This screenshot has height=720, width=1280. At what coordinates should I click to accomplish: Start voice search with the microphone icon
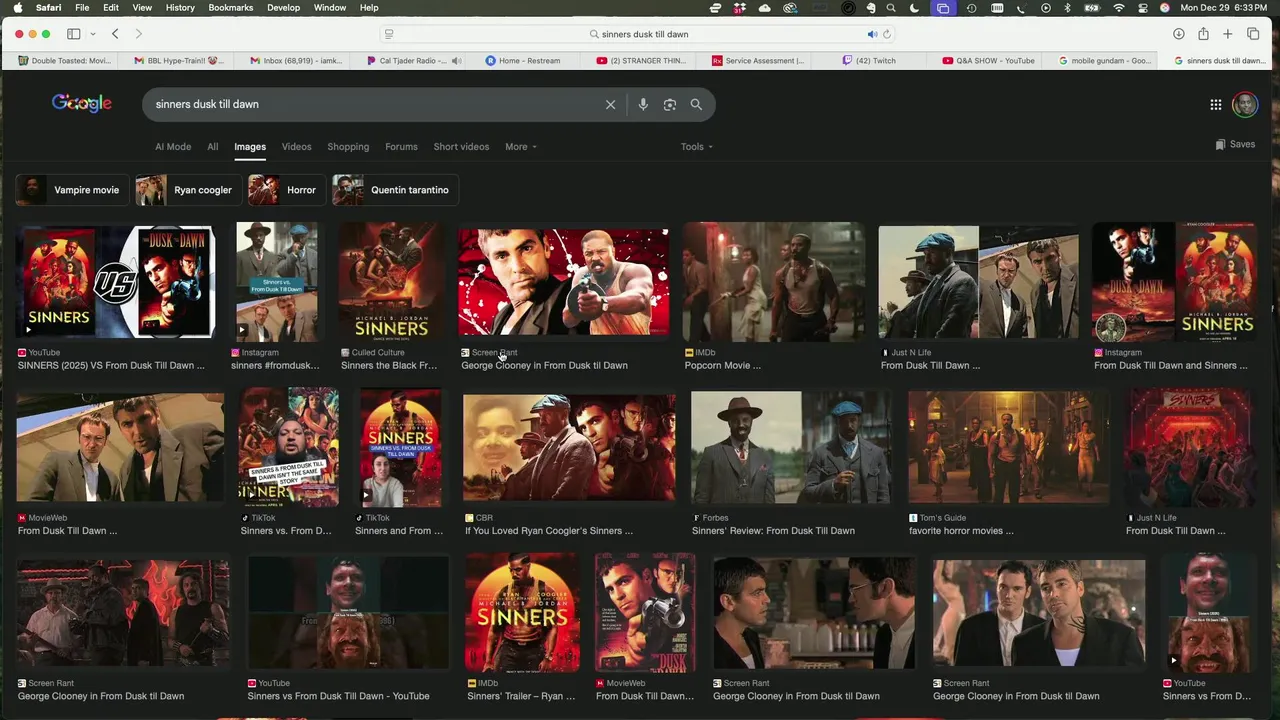643,104
